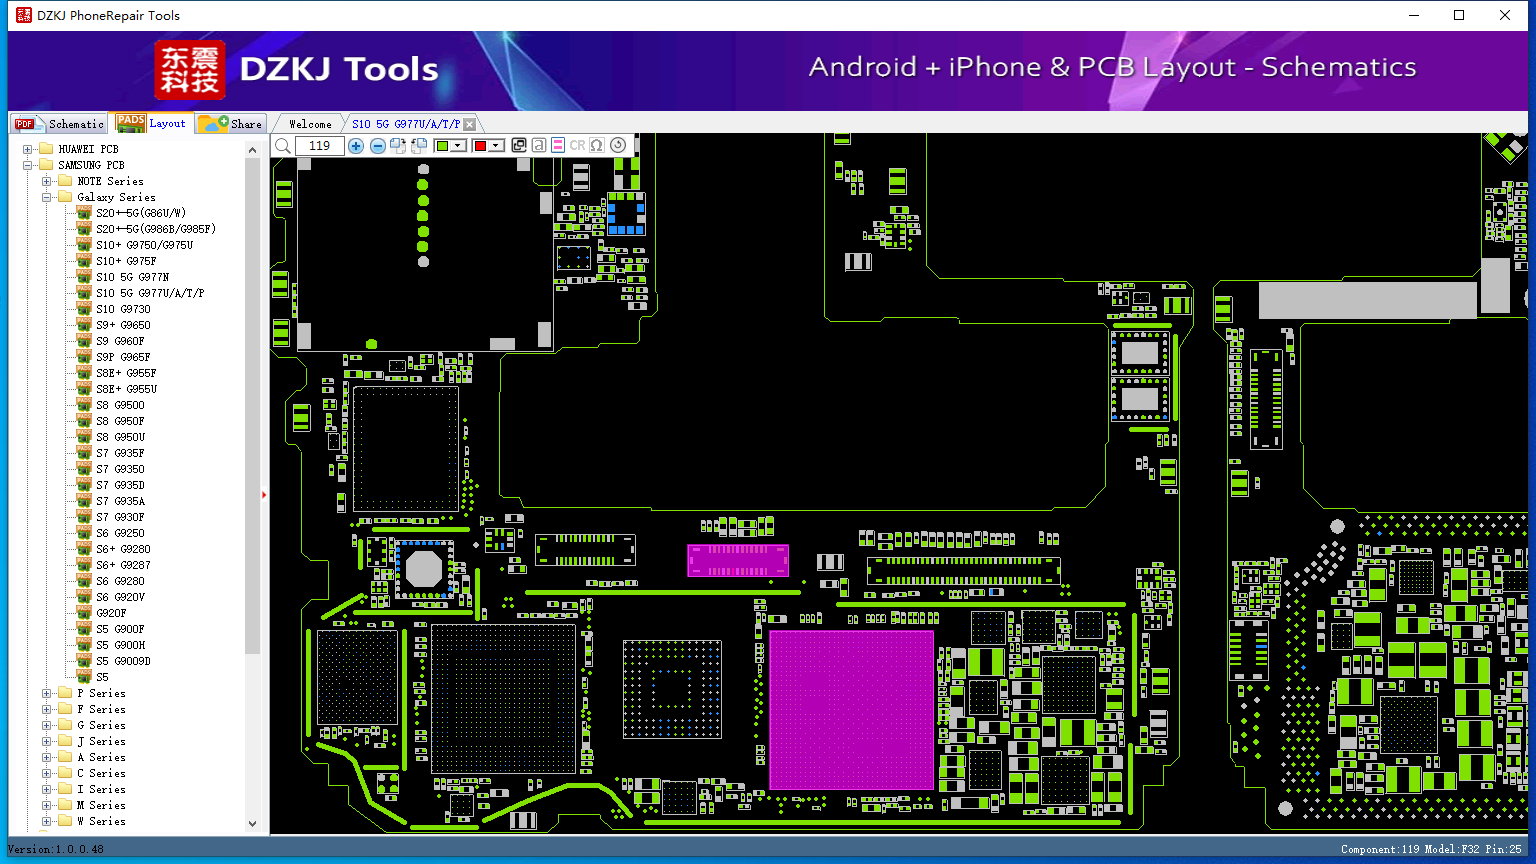
Task: Click the overlapping windows layer icon
Action: [x=519, y=146]
